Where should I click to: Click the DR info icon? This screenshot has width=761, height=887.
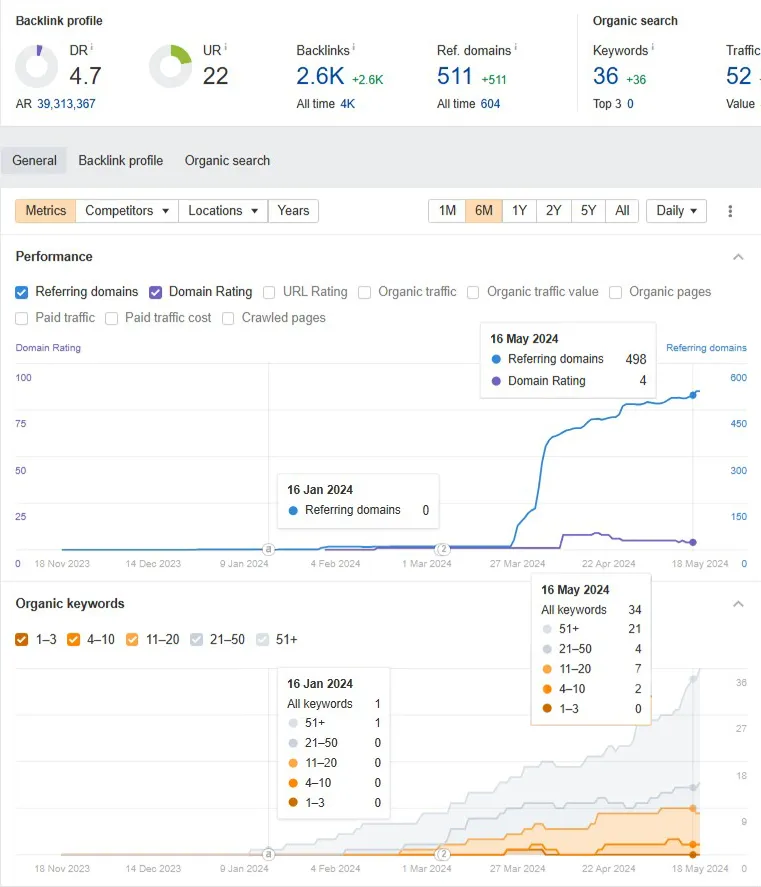(92, 48)
